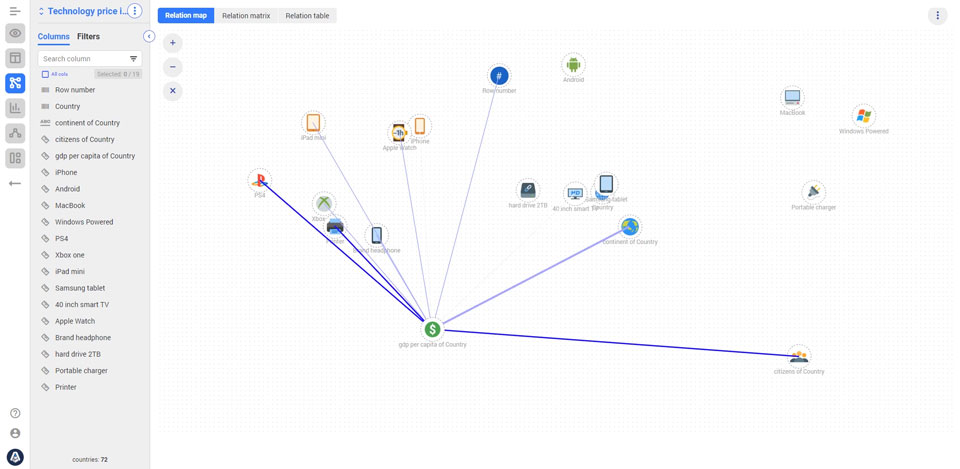Select the Printer node icon
Image resolution: width=960 pixels, height=469 pixels.
335,227
